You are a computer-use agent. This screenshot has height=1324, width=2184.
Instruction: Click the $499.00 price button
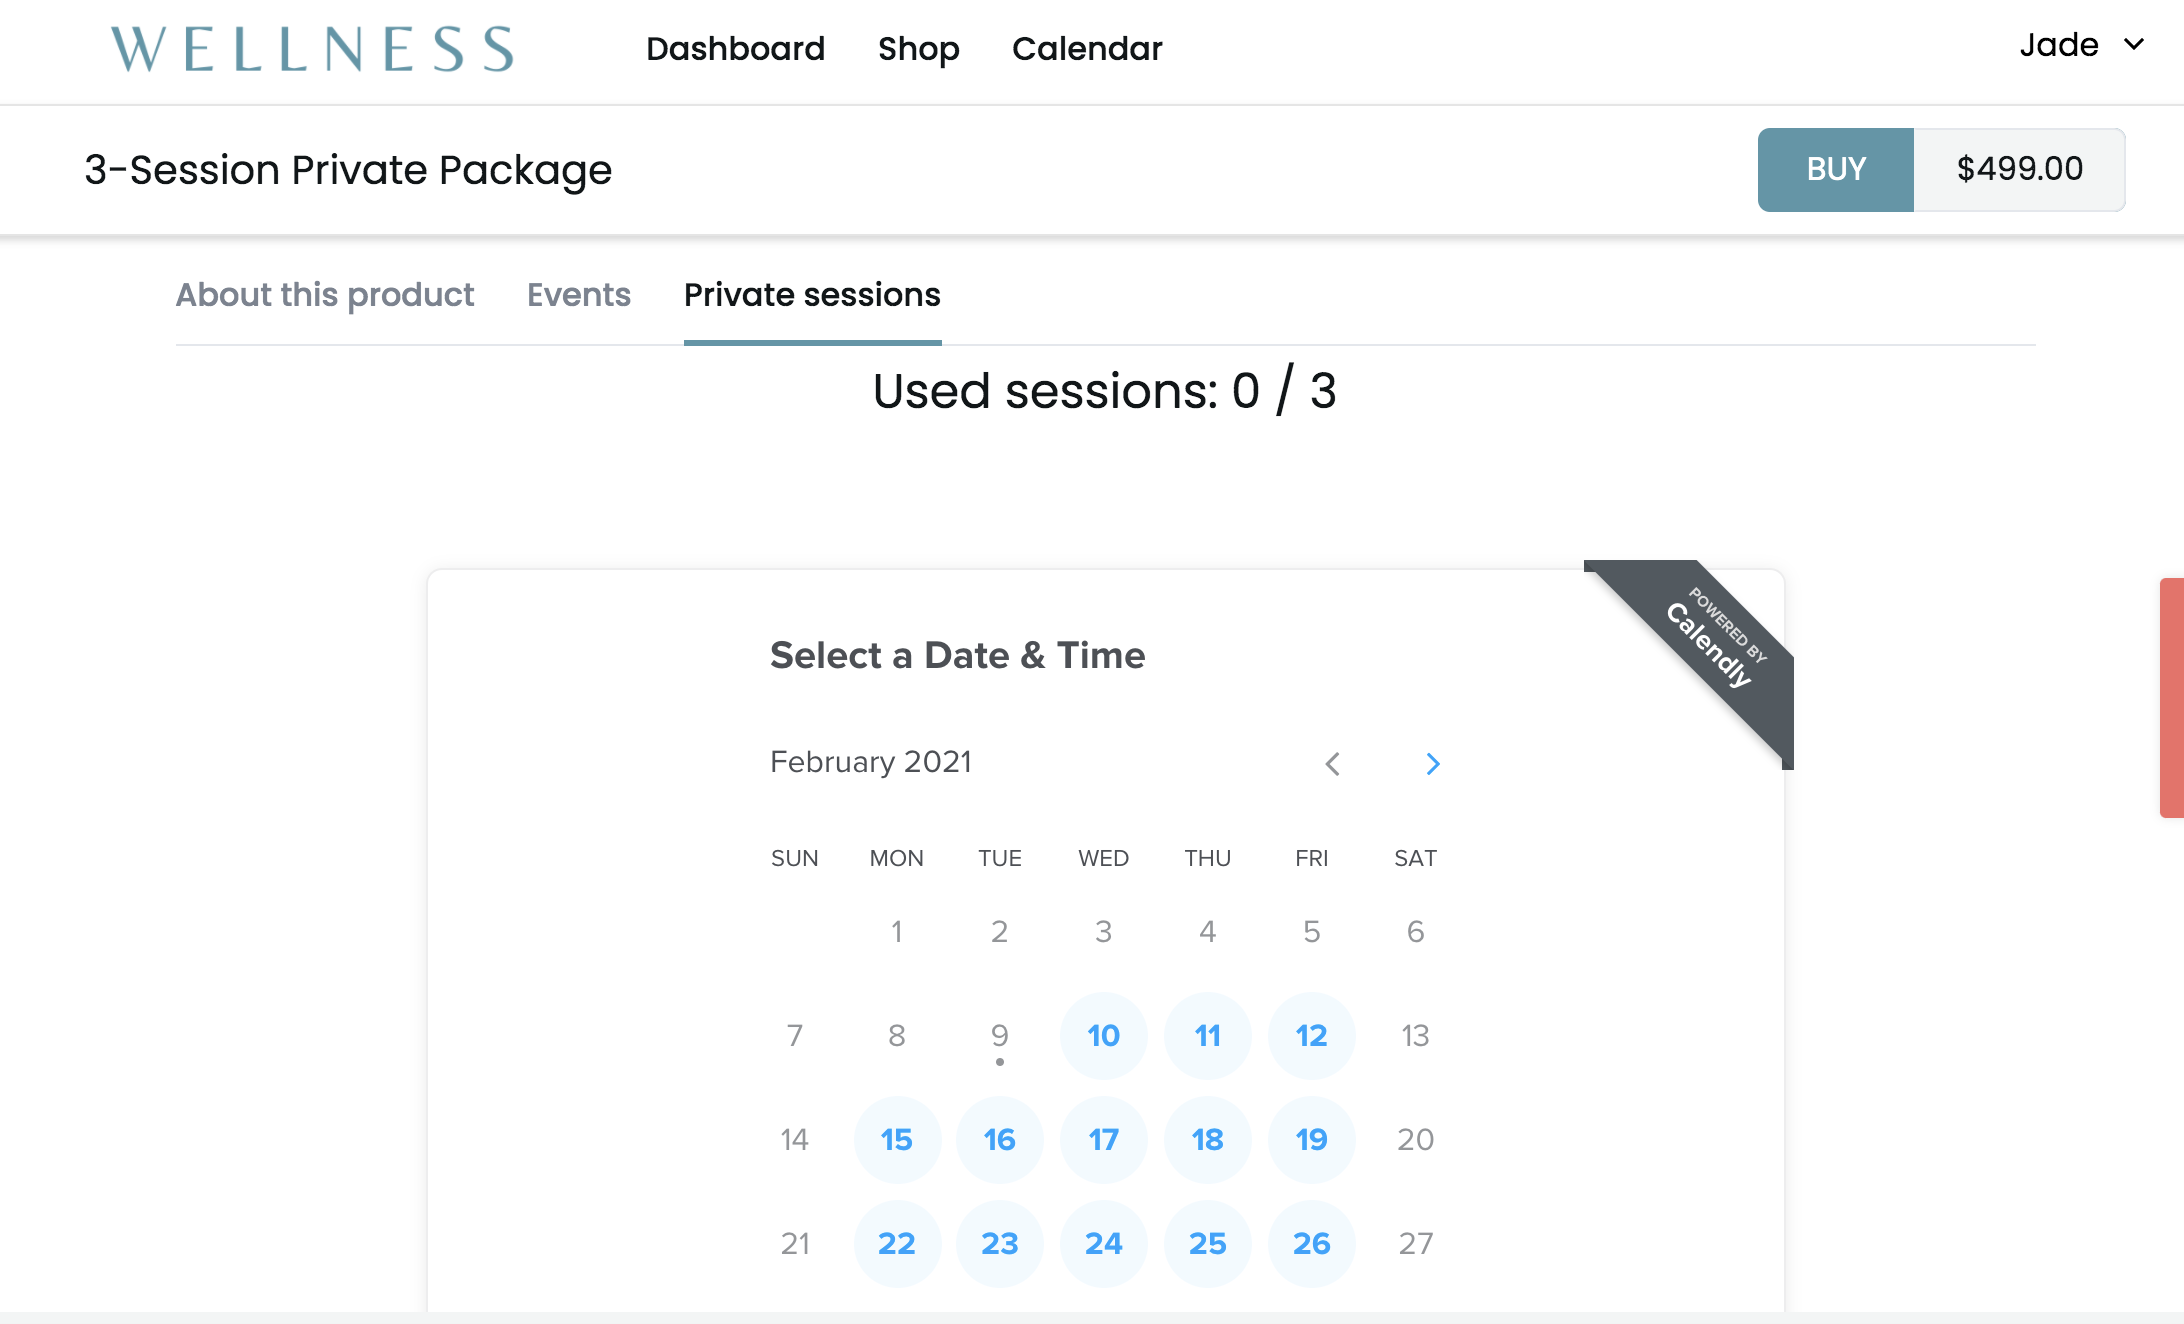(x=2019, y=169)
